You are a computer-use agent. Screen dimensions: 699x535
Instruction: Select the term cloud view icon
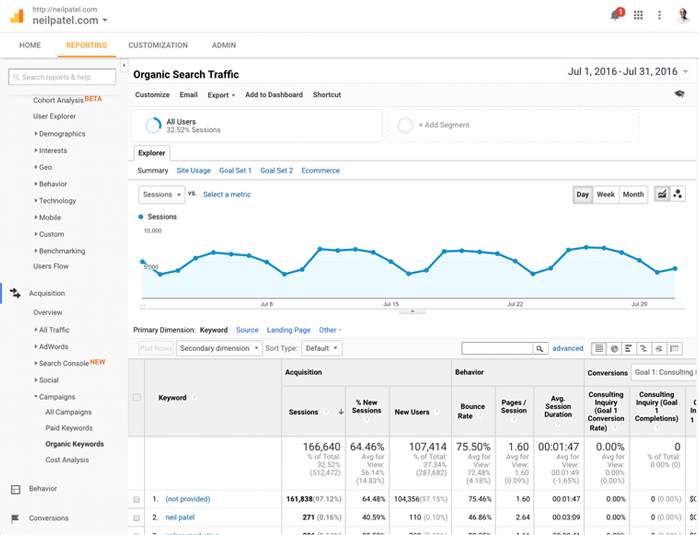click(x=659, y=349)
